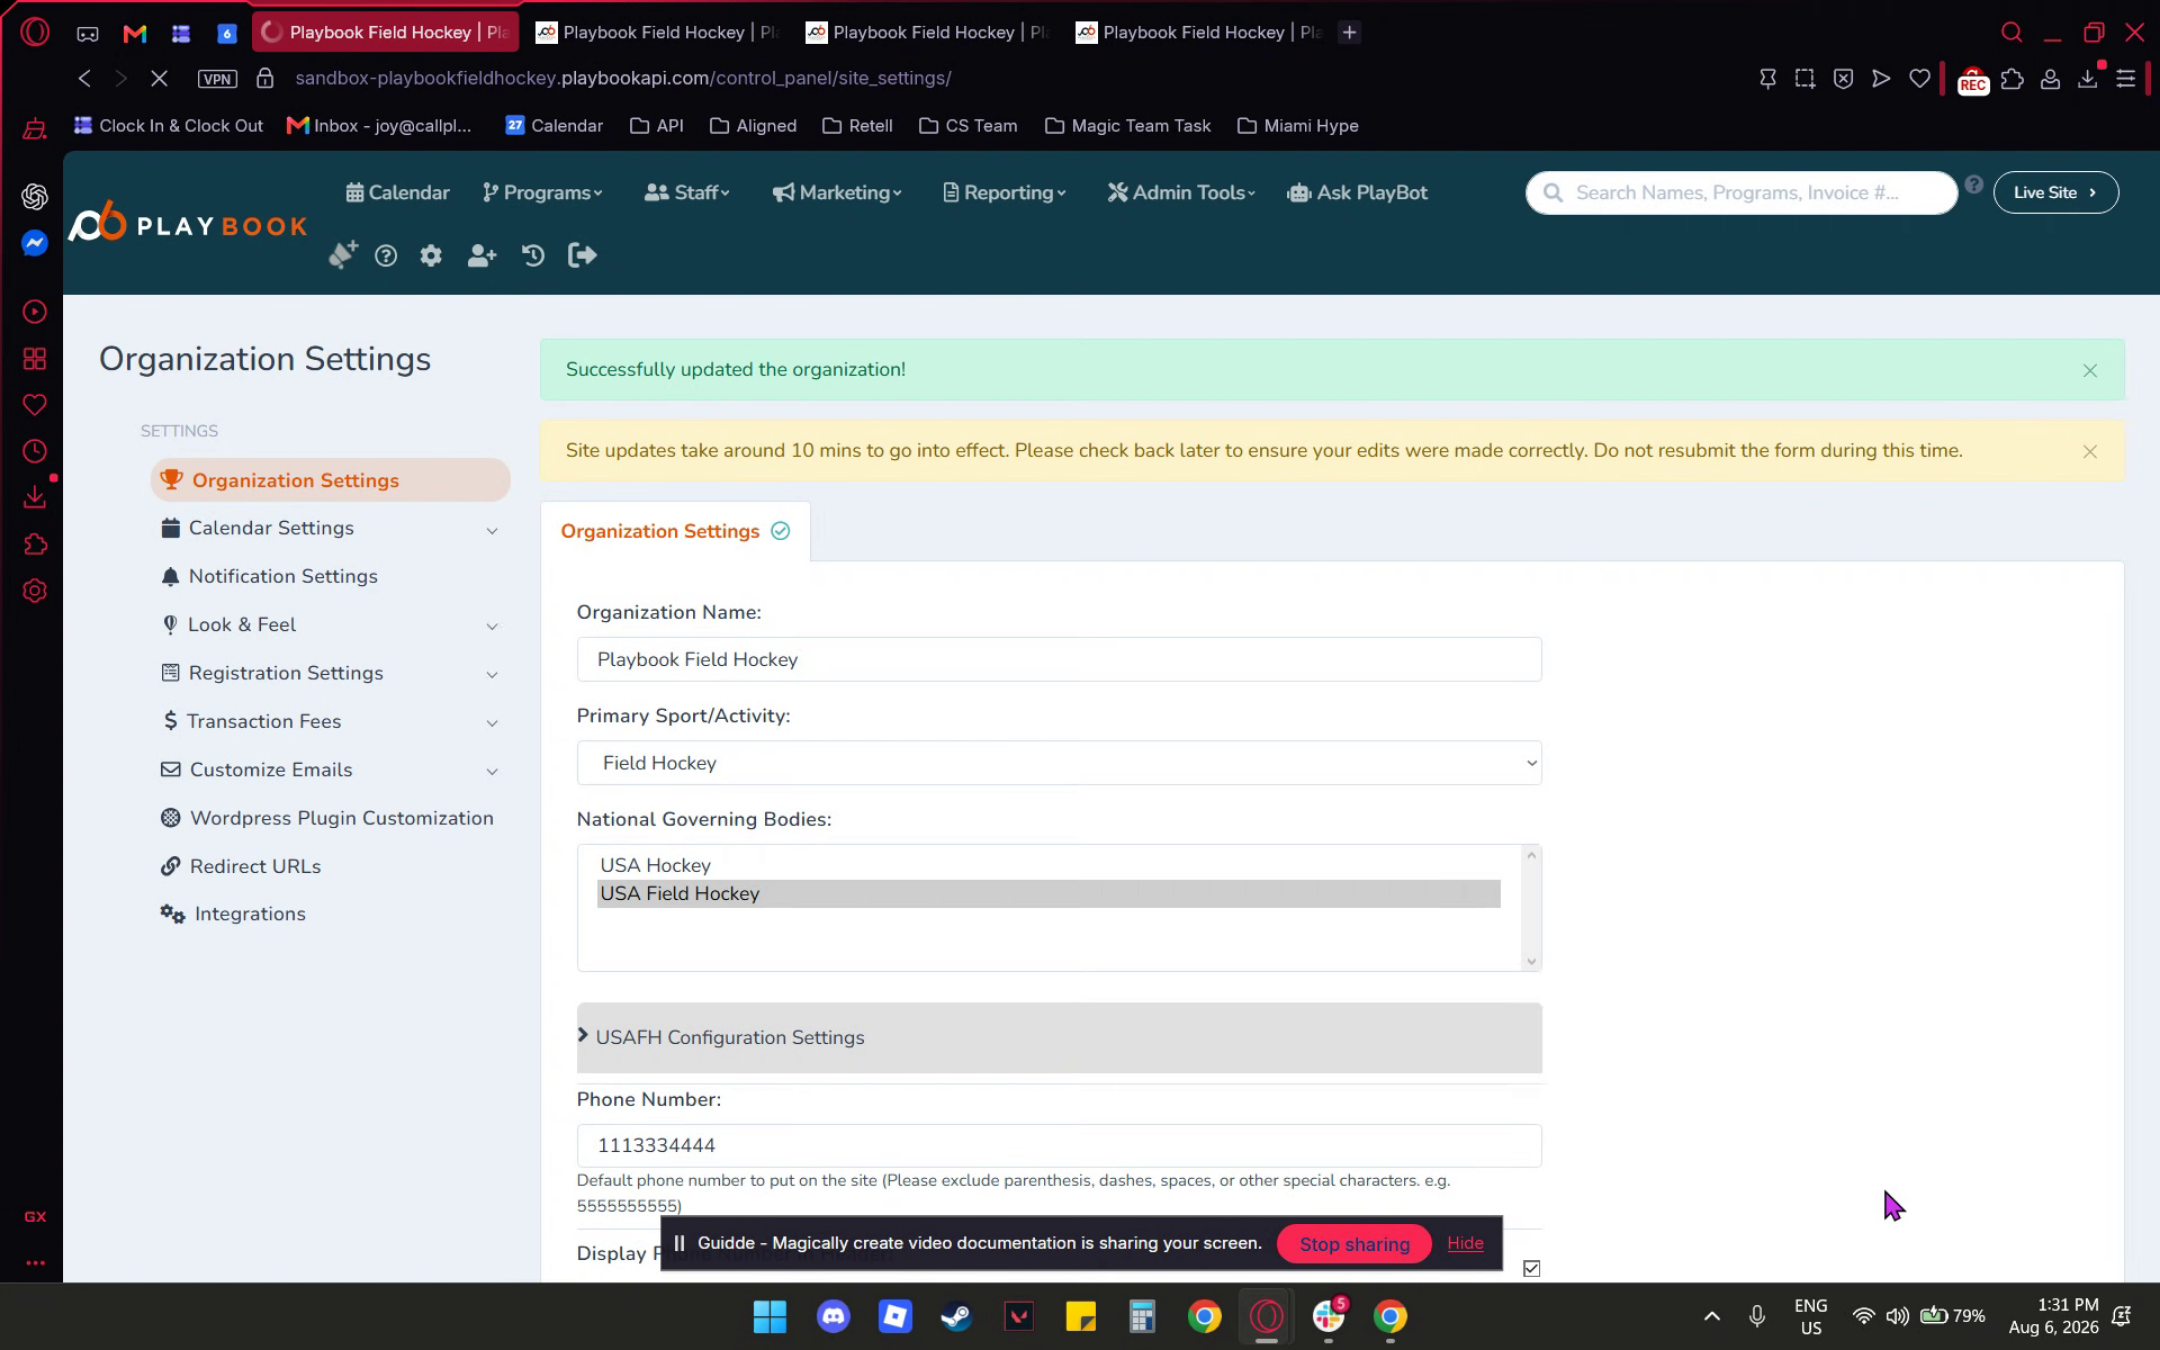This screenshot has width=2160, height=1350.
Task: Open the Primary Sport/Activity dropdown
Action: [x=1059, y=763]
